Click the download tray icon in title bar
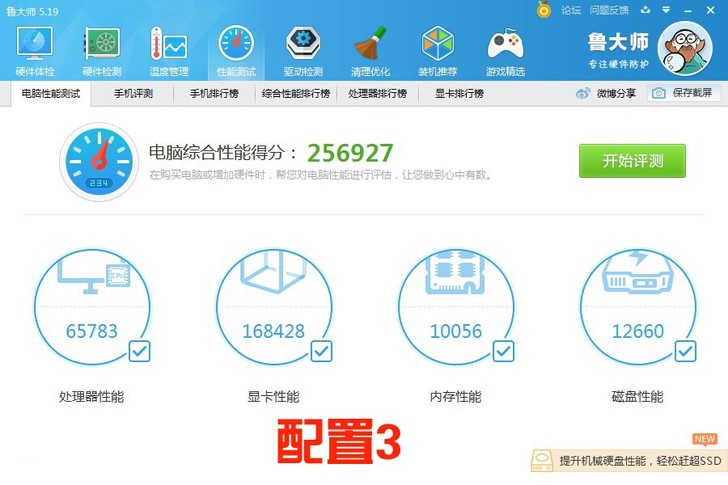Image resolution: width=728 pixels, height=485 pixels. 645,10
